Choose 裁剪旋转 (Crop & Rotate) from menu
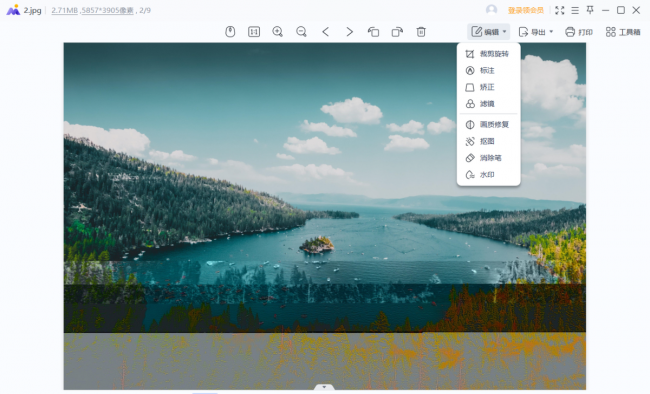The width and height of the screenshot is (650, 394). pos(488,54)
